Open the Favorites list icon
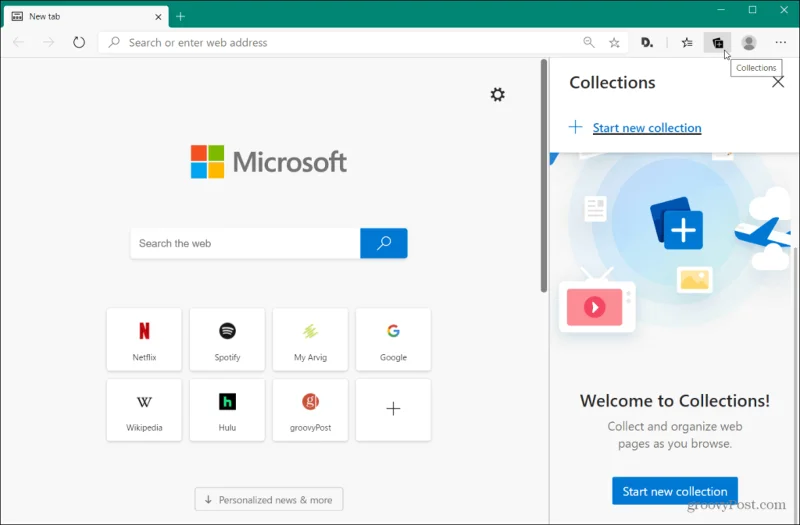The width and height of the screenshot is (800, 525). tap(687, 43)
